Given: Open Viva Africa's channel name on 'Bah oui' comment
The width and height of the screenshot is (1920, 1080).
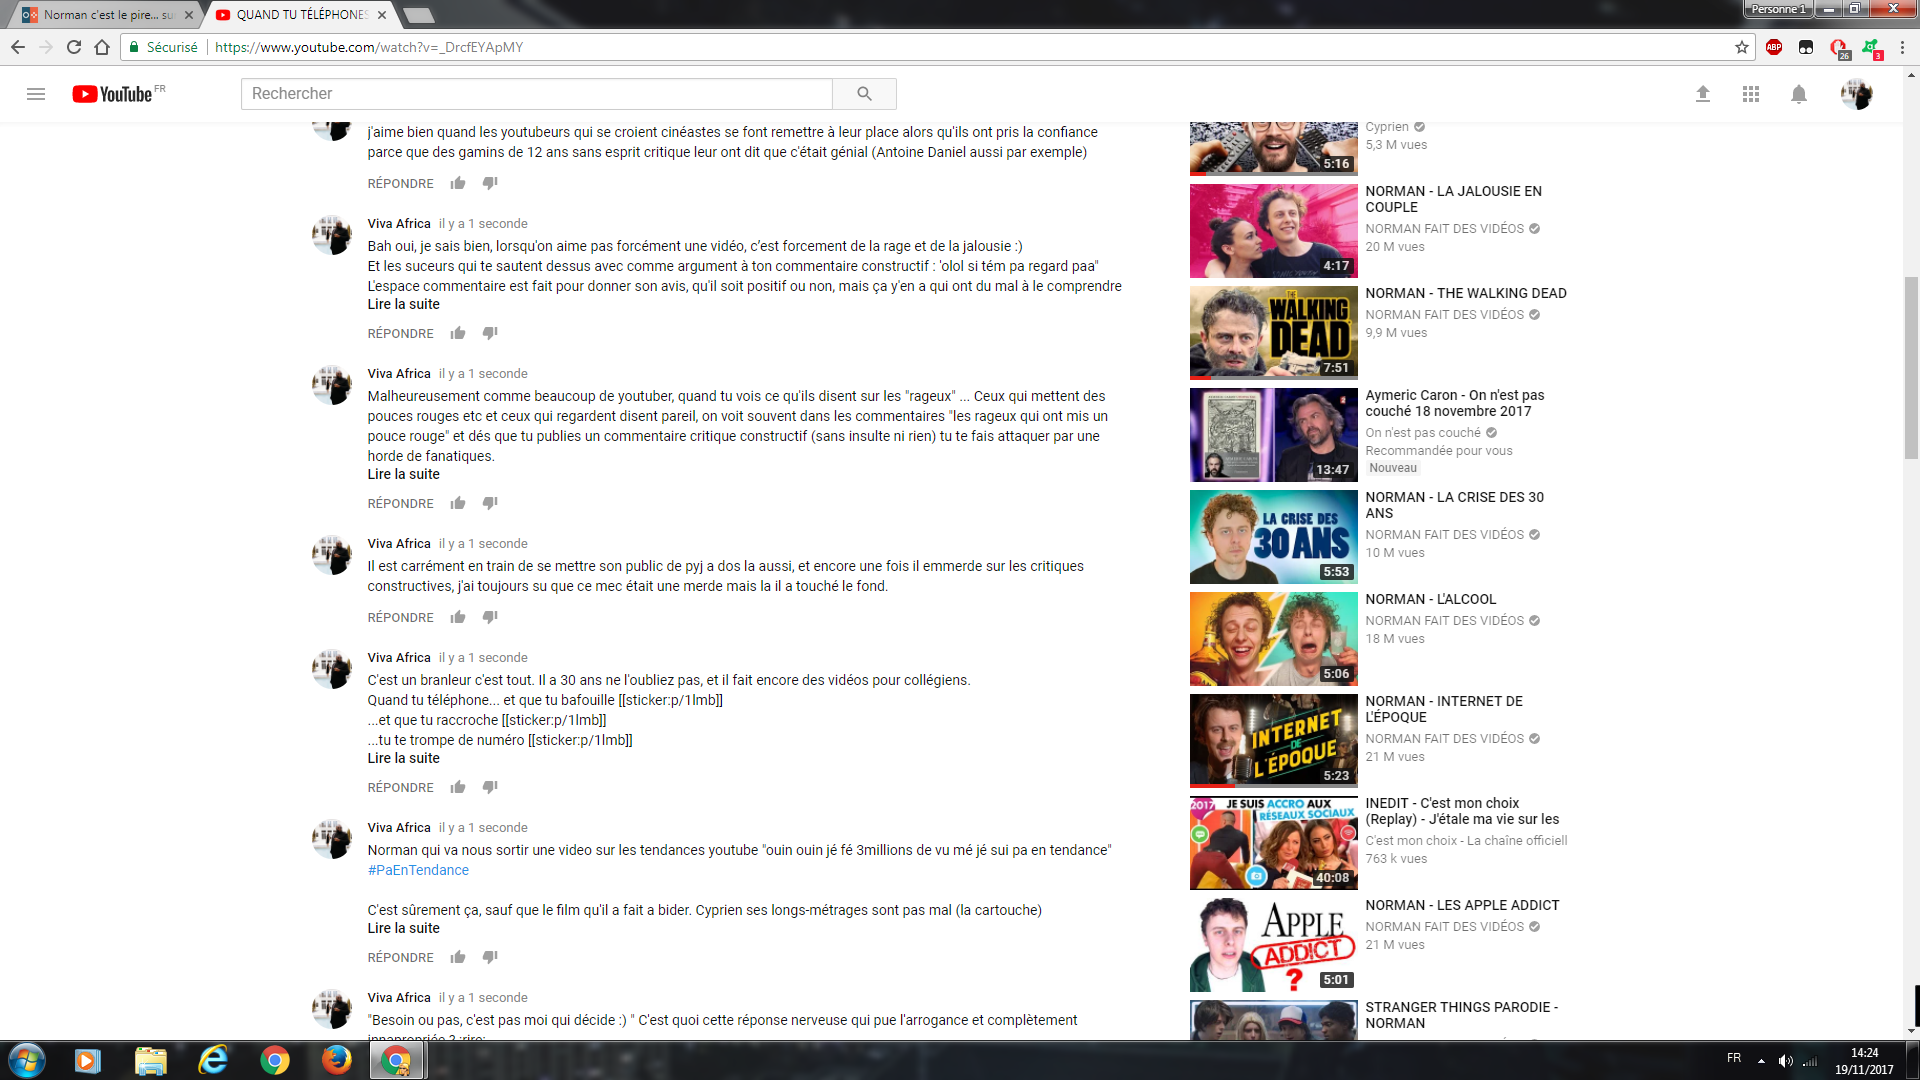Looking at the screenshot, I should (399, 223).
